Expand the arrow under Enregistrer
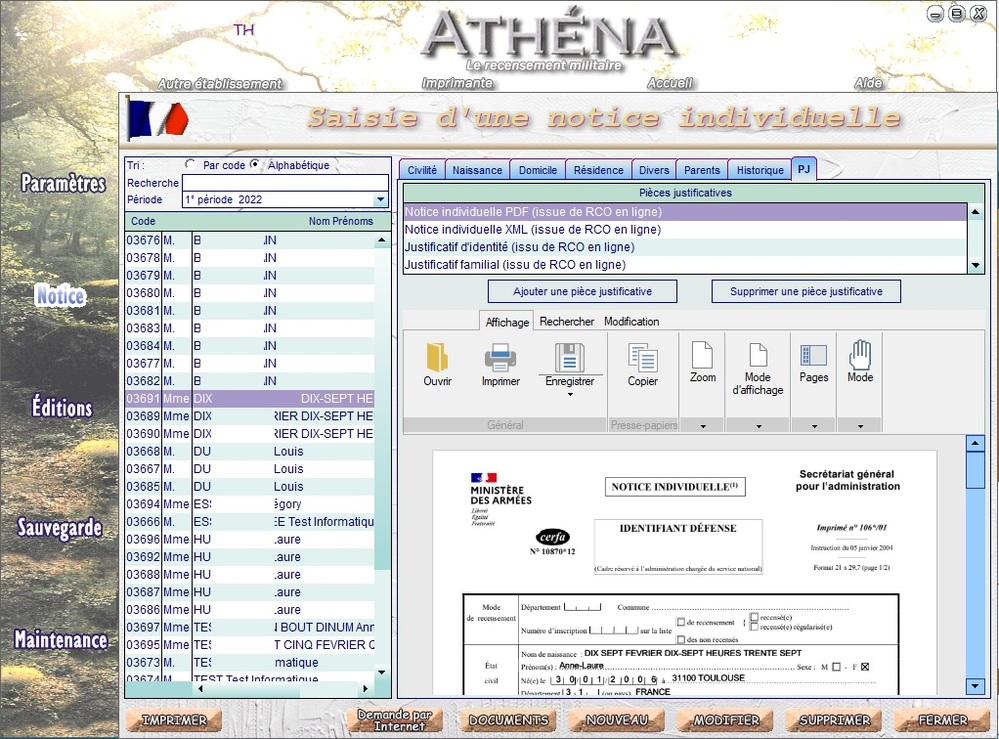999x739 pixels. (569, 394)
